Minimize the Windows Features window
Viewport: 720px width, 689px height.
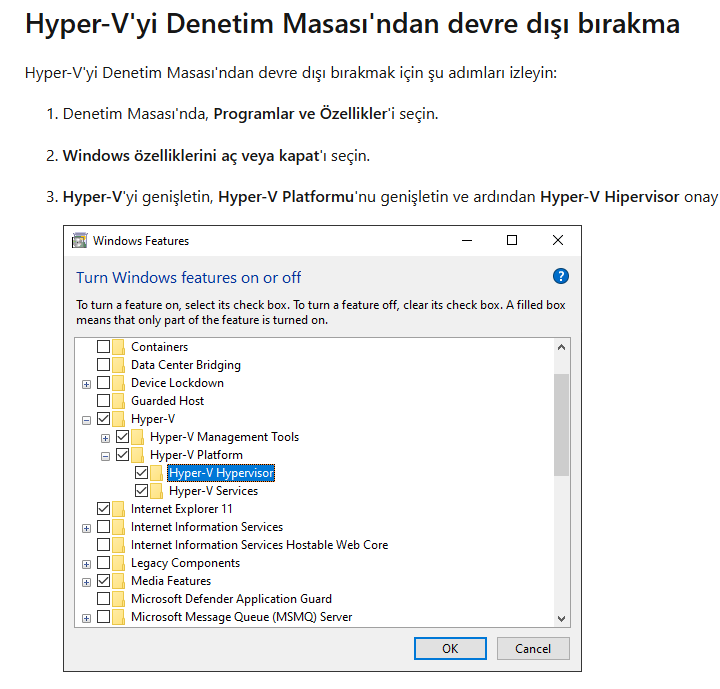pos(467,240)
